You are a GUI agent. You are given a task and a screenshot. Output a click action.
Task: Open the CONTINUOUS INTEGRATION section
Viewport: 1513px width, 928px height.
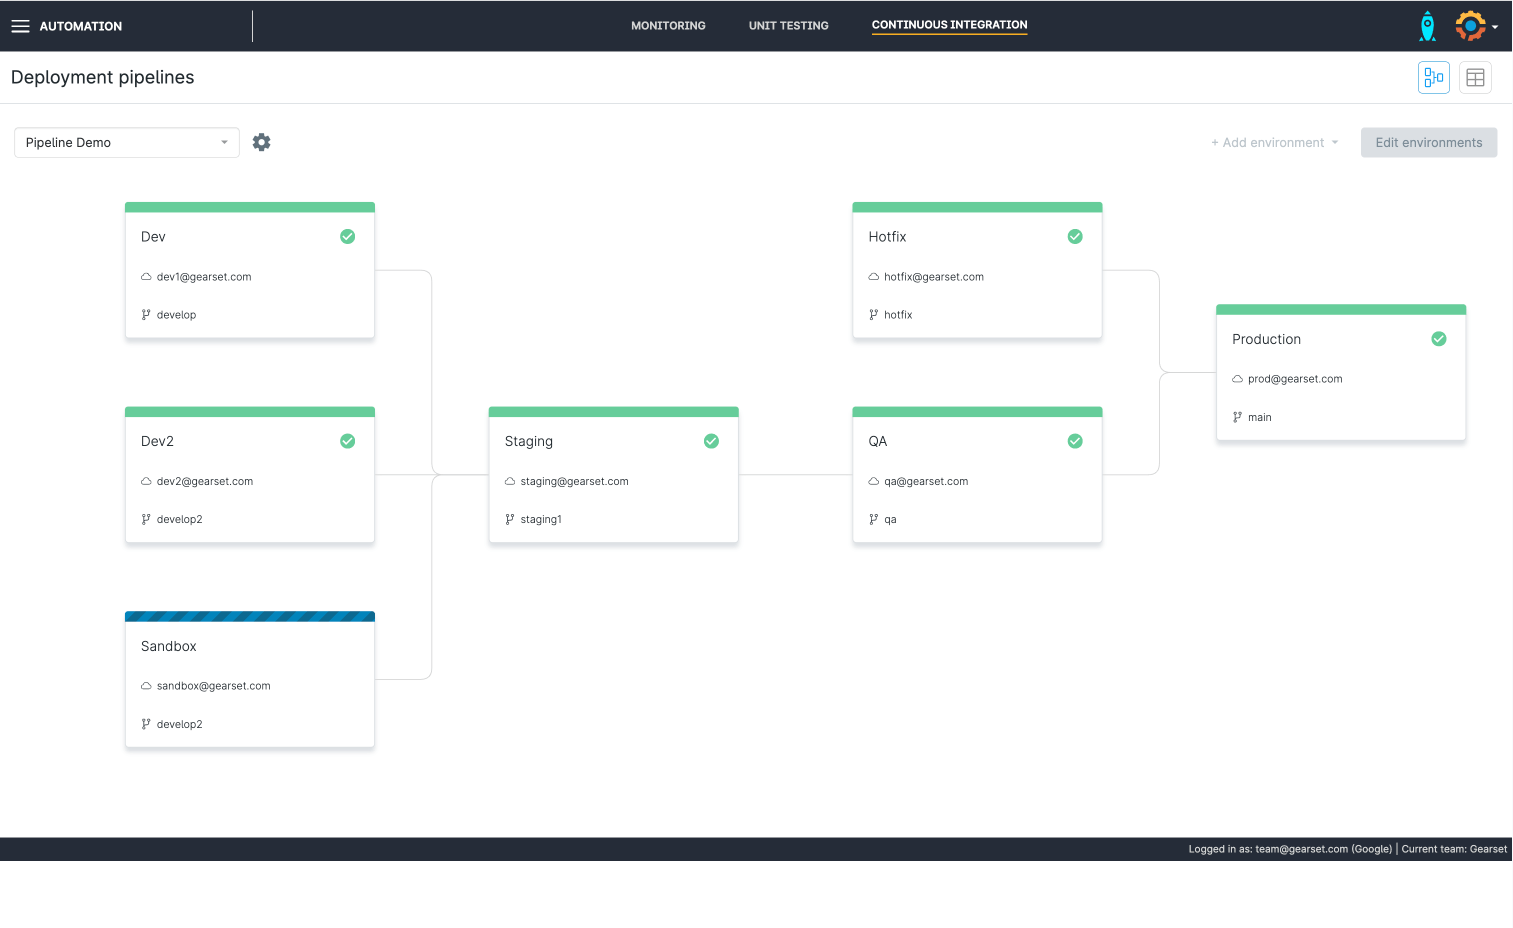948,25
